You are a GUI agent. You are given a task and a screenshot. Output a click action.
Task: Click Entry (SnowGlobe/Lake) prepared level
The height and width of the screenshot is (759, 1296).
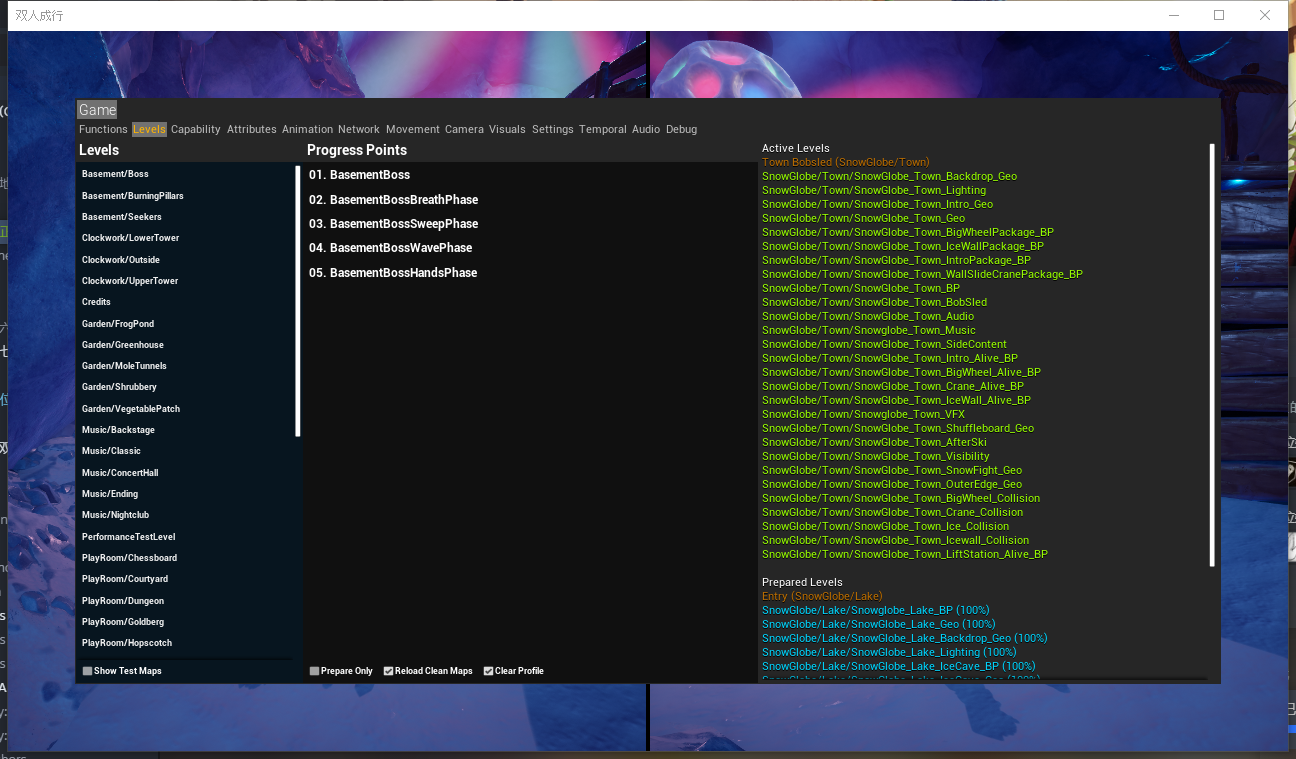[822, 596]
